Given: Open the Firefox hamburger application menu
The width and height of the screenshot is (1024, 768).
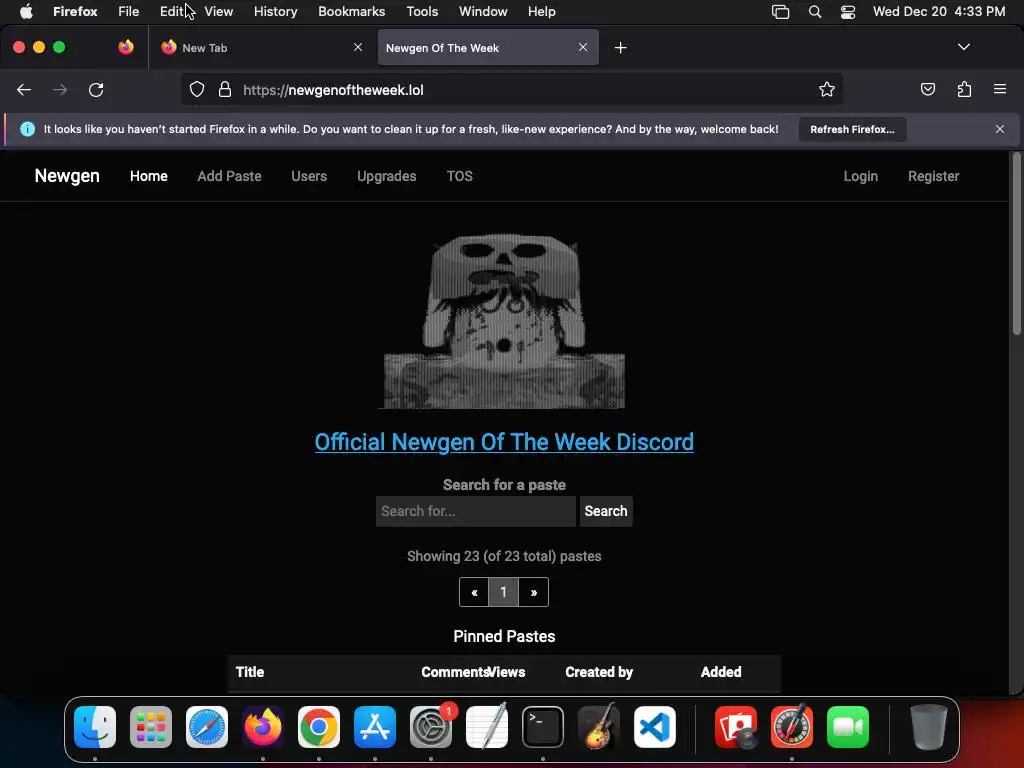Looking at the screenshot, I should tap(1000, 89).
